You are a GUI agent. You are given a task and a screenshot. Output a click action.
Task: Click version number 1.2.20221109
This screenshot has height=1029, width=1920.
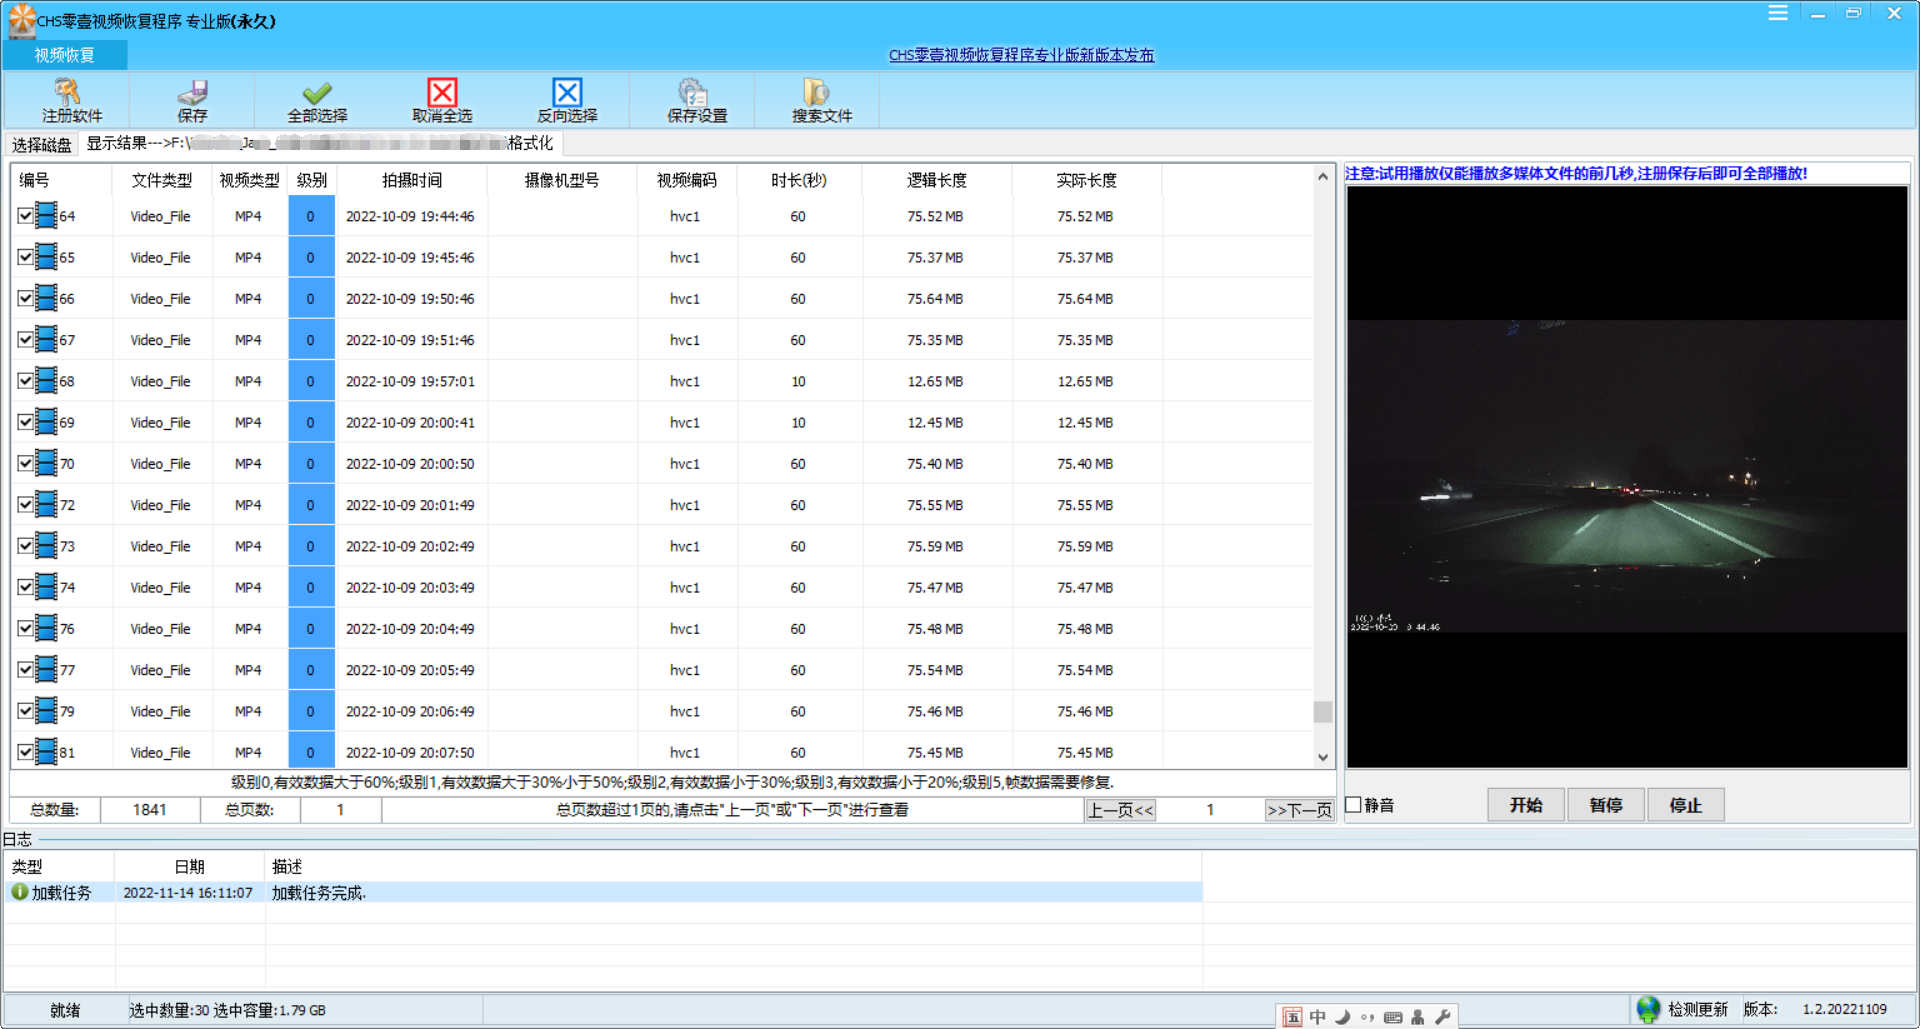pos(1845,1009)
